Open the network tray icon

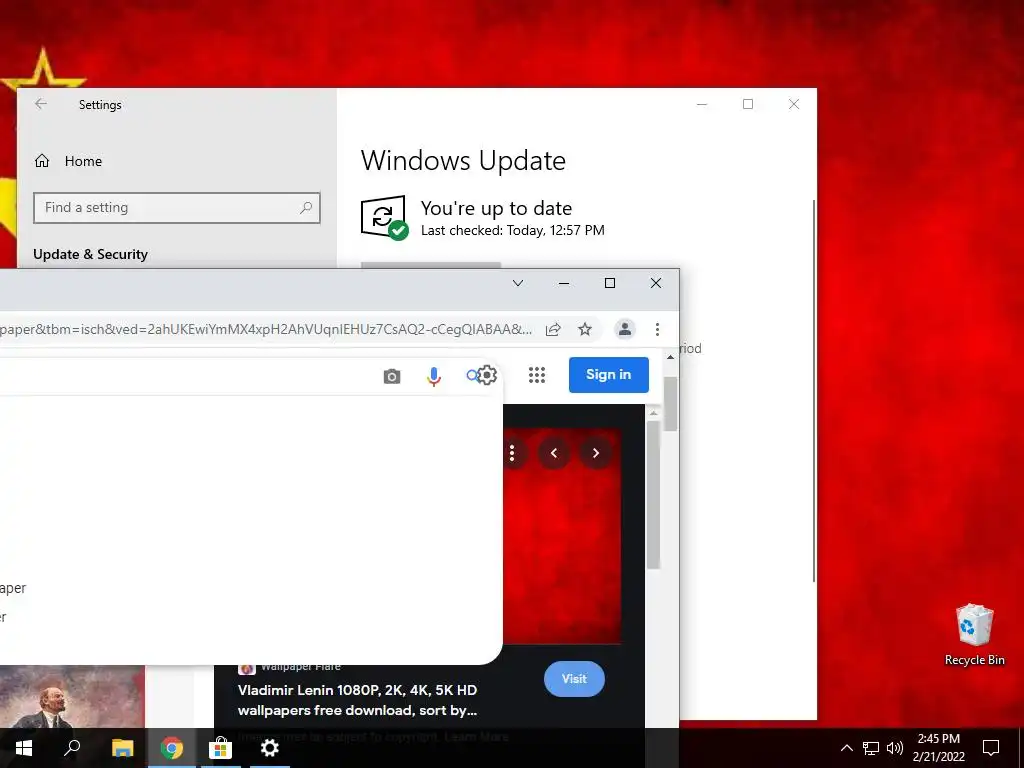[x=871, y=748]
